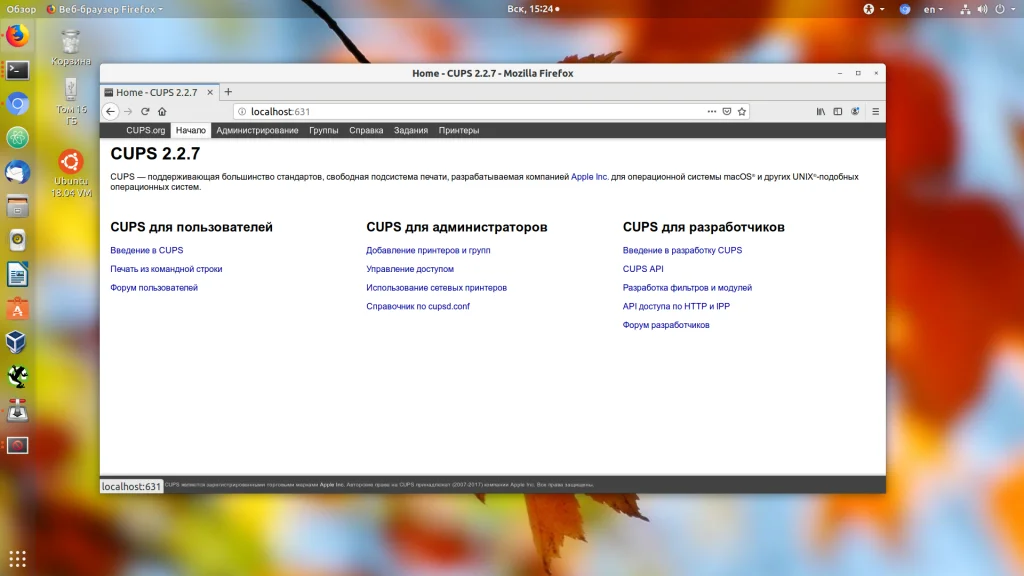Open the Том 16 ГБ volume icon
The width and height of the screenshot is (1024, 576).
[71, 102]
